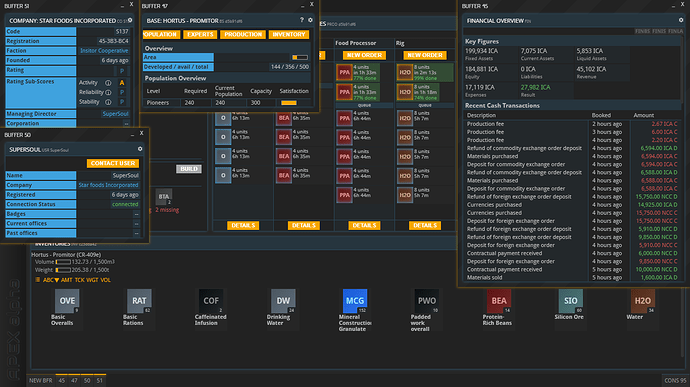Expand the Past offices row
The height and width of the screenshot is (387, 690).
73,233
